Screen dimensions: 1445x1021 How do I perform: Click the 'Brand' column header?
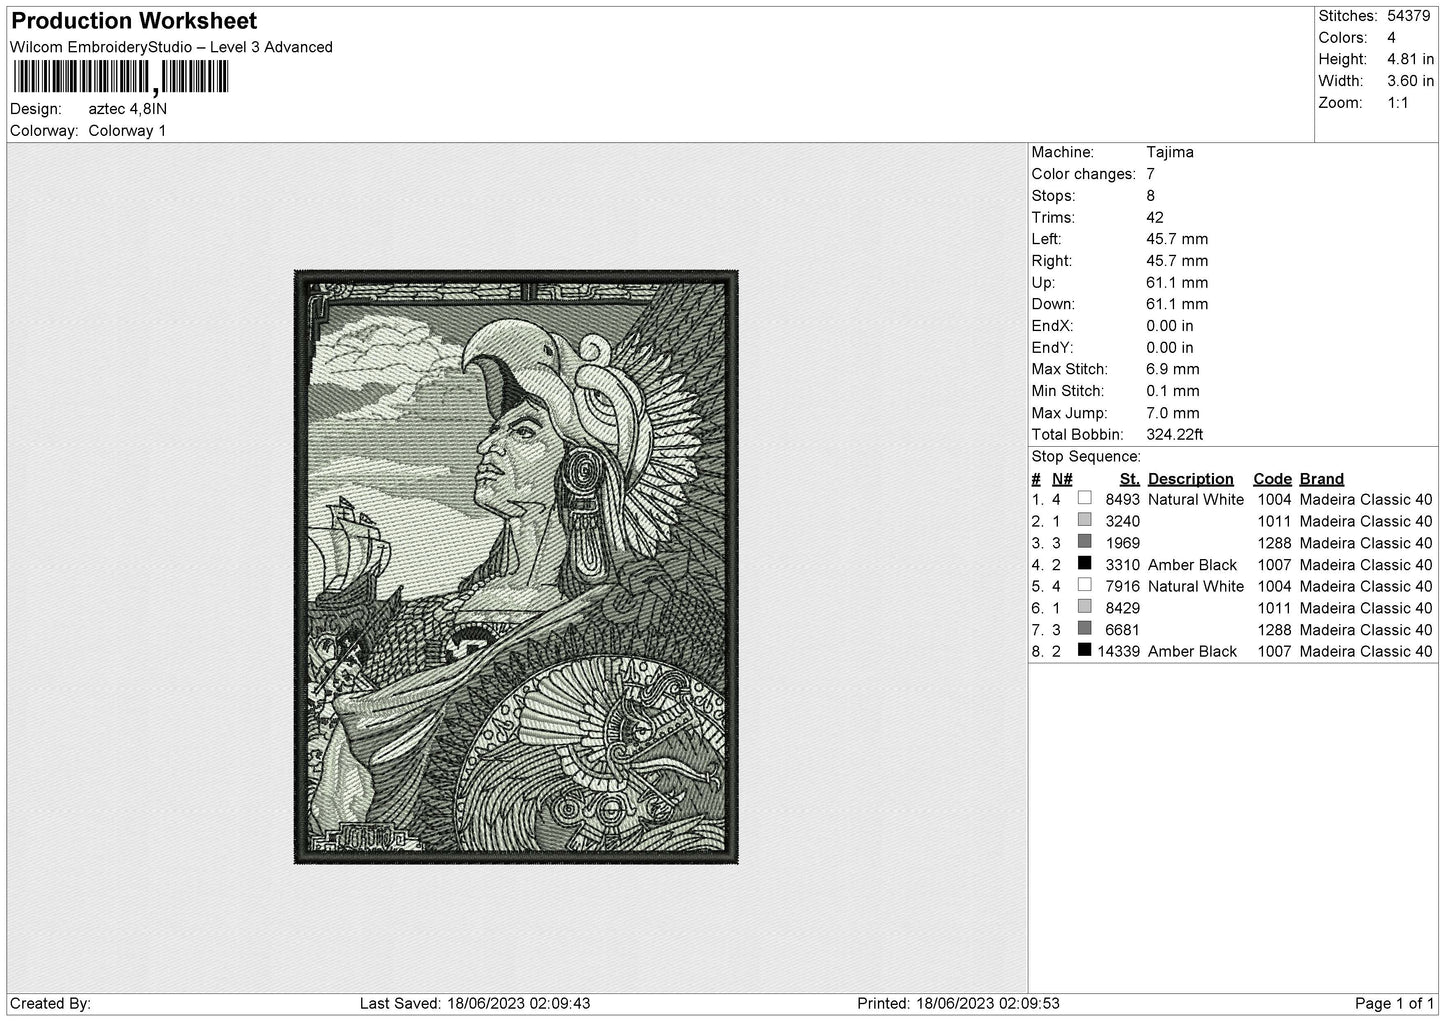click(x=1322, y=479)
